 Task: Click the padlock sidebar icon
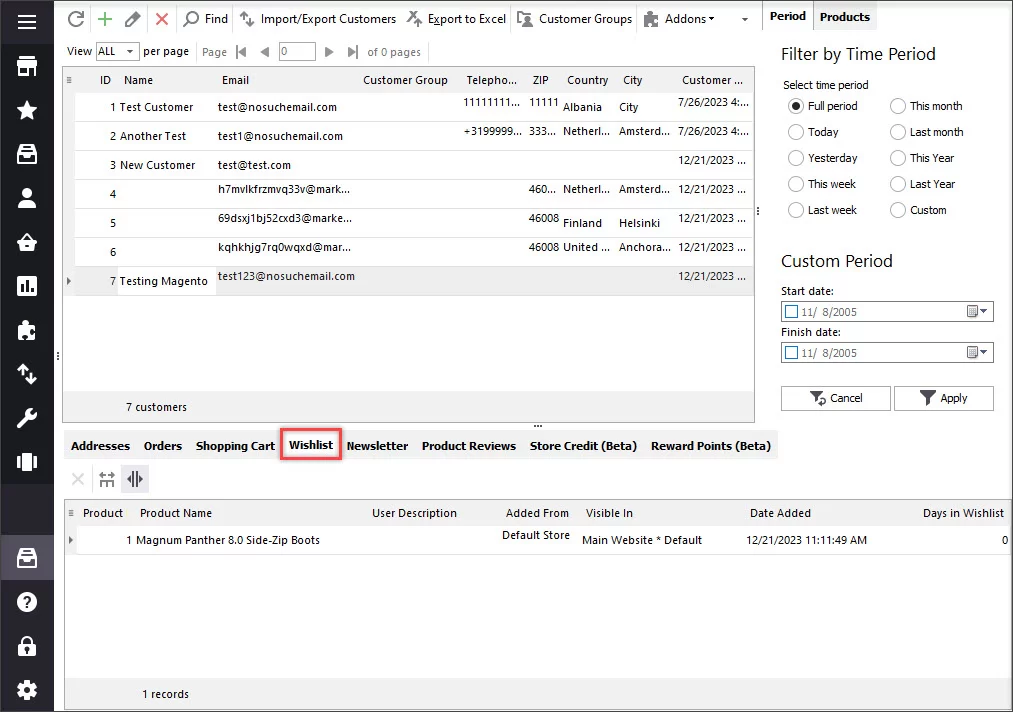(x=26, y=646)
